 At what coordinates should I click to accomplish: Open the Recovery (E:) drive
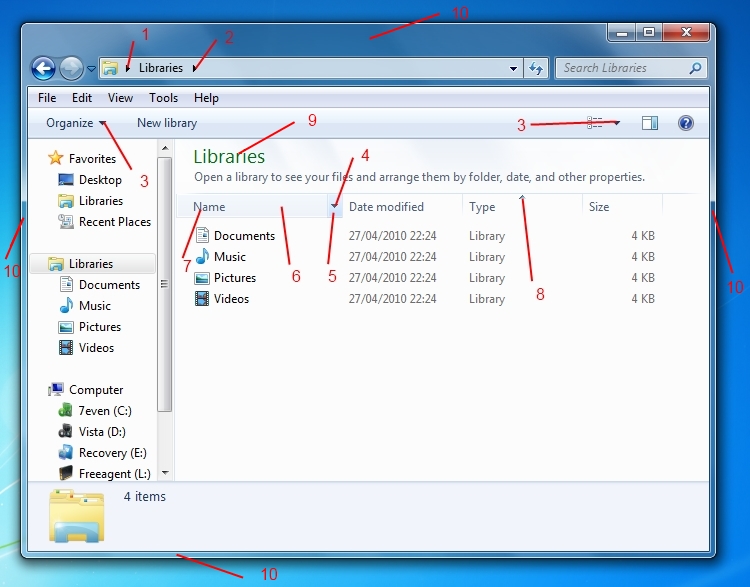112,453
